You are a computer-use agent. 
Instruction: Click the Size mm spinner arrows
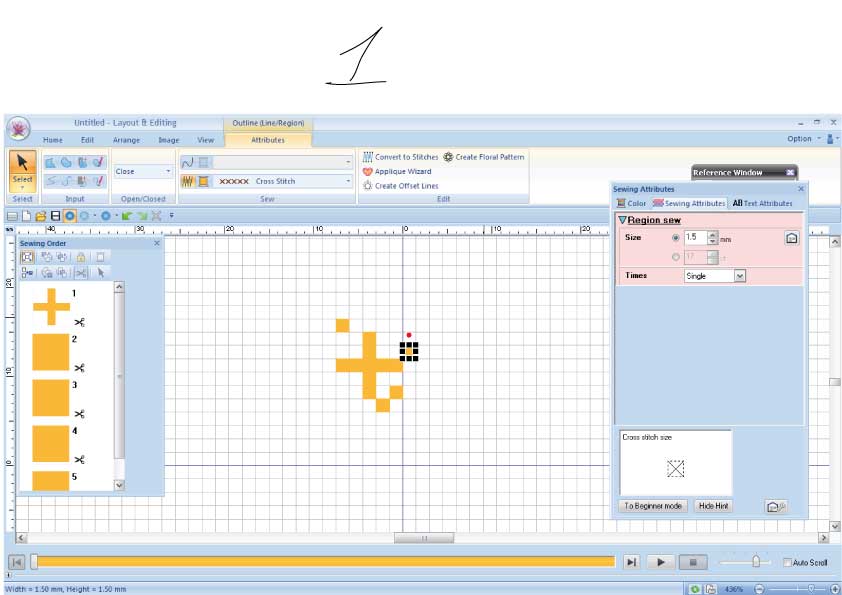pyautogui.click(x=713, y=237)
